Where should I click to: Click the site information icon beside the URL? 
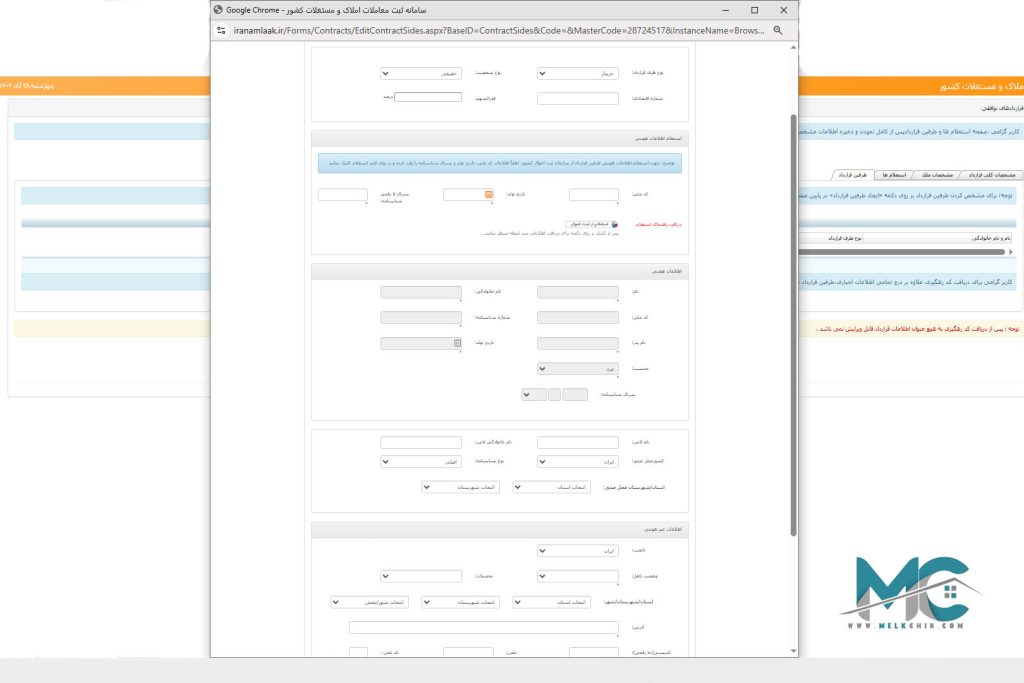221,31
